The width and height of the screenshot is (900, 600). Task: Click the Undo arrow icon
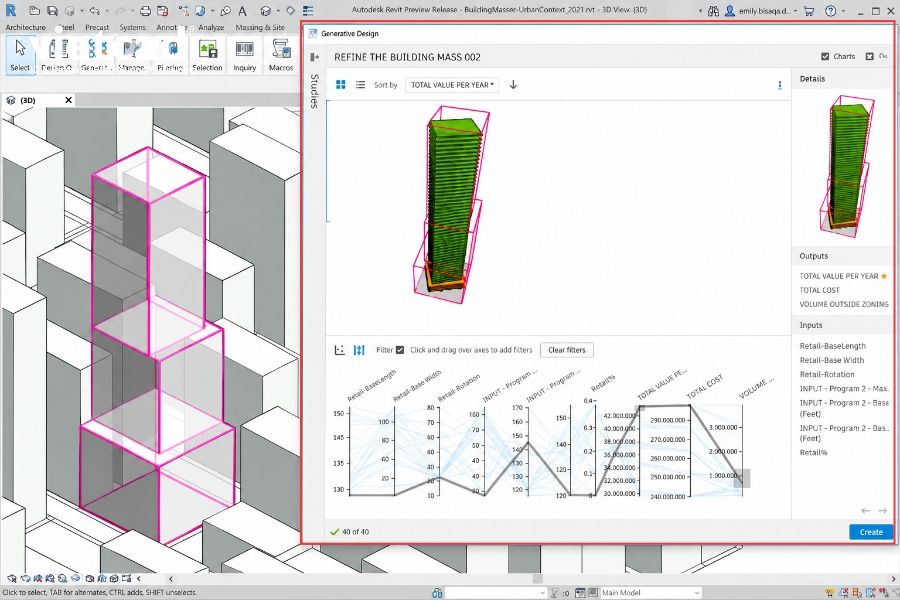coord(95,10)
